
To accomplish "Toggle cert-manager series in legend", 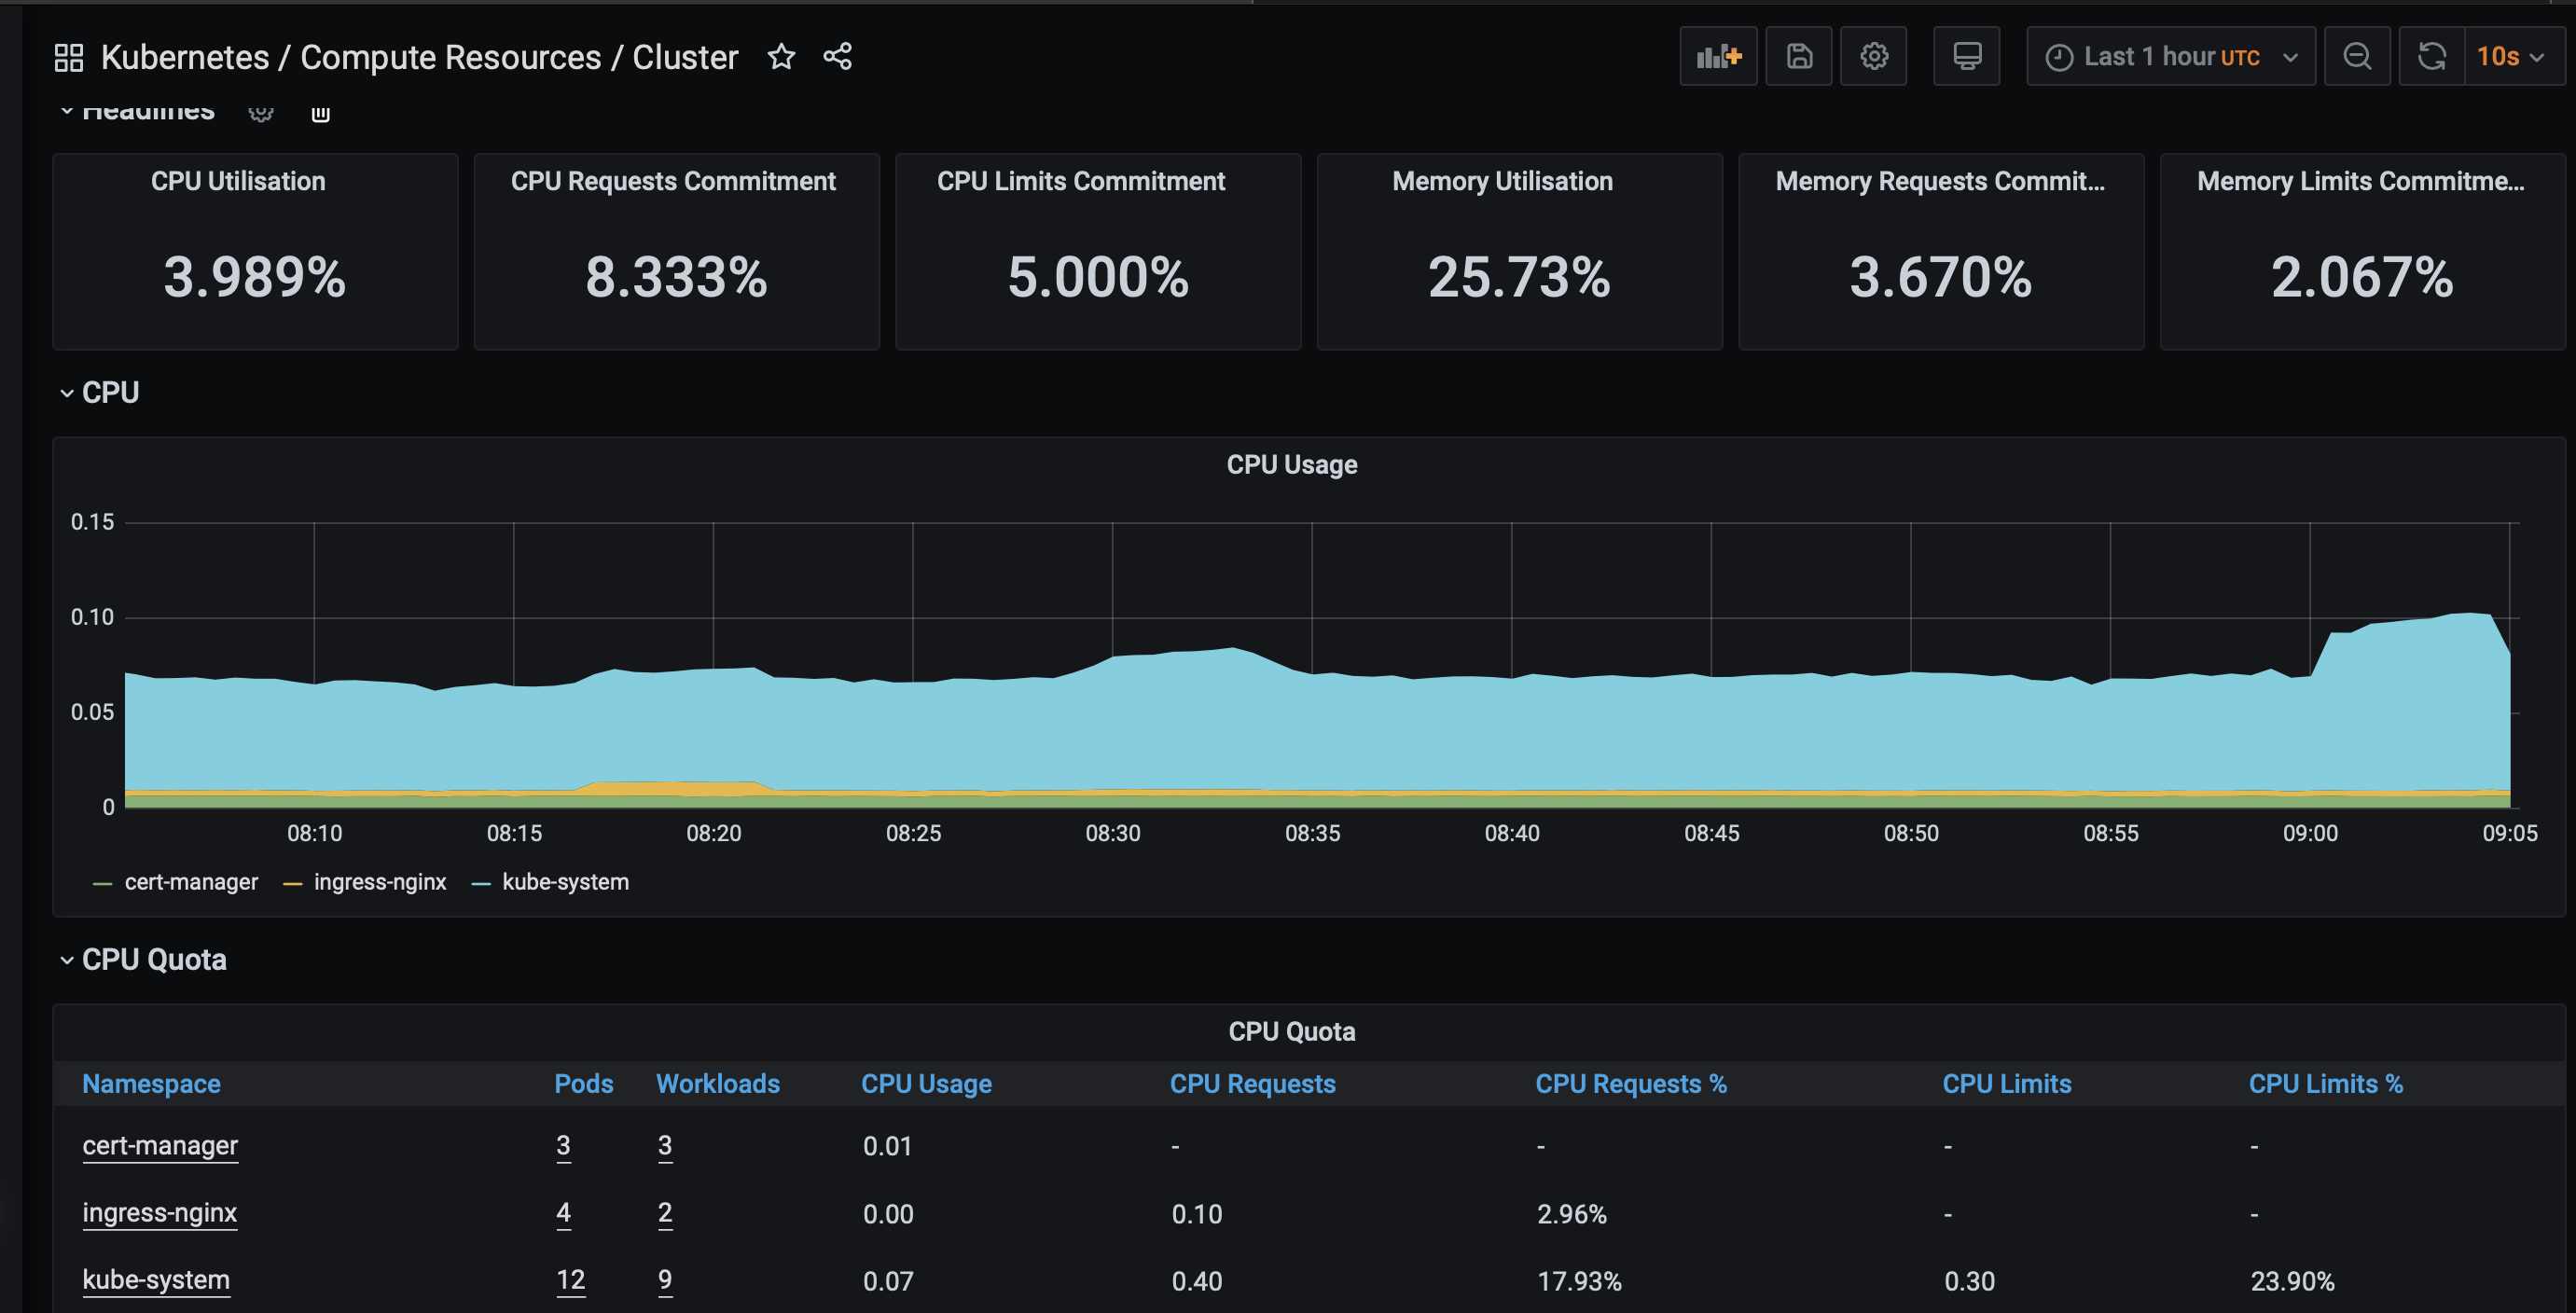I will [x=190, y=882].
